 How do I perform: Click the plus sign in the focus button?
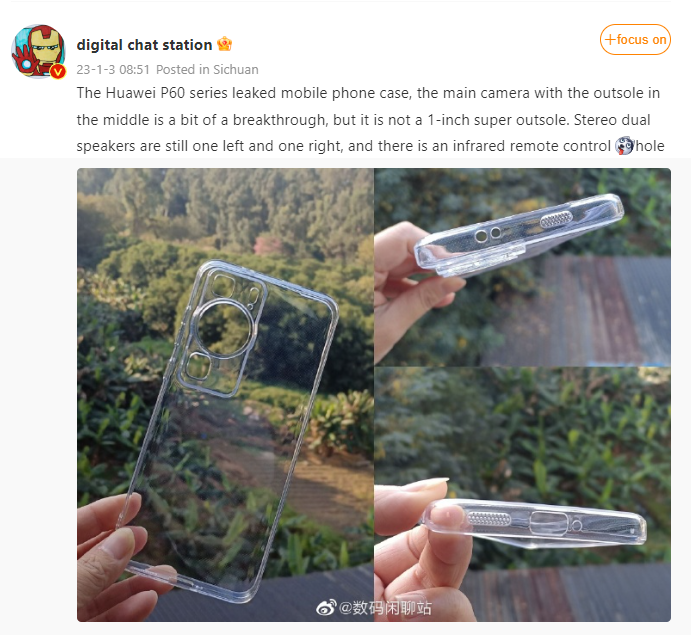point(609,40)
